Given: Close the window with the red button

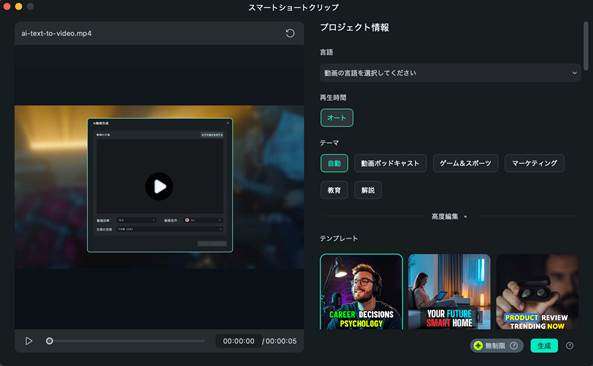Looking at the screenshot, I should tap(7, 6).
